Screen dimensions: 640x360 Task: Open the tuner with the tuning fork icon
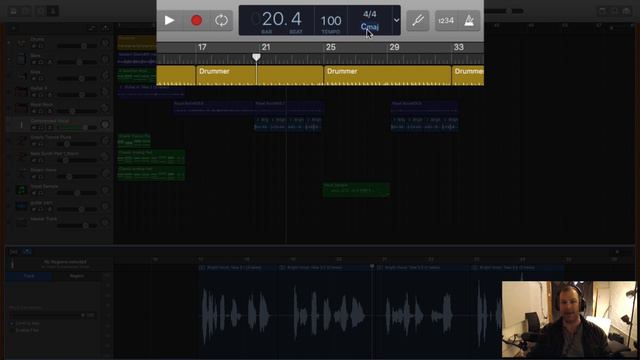click(x=418, y=20)
